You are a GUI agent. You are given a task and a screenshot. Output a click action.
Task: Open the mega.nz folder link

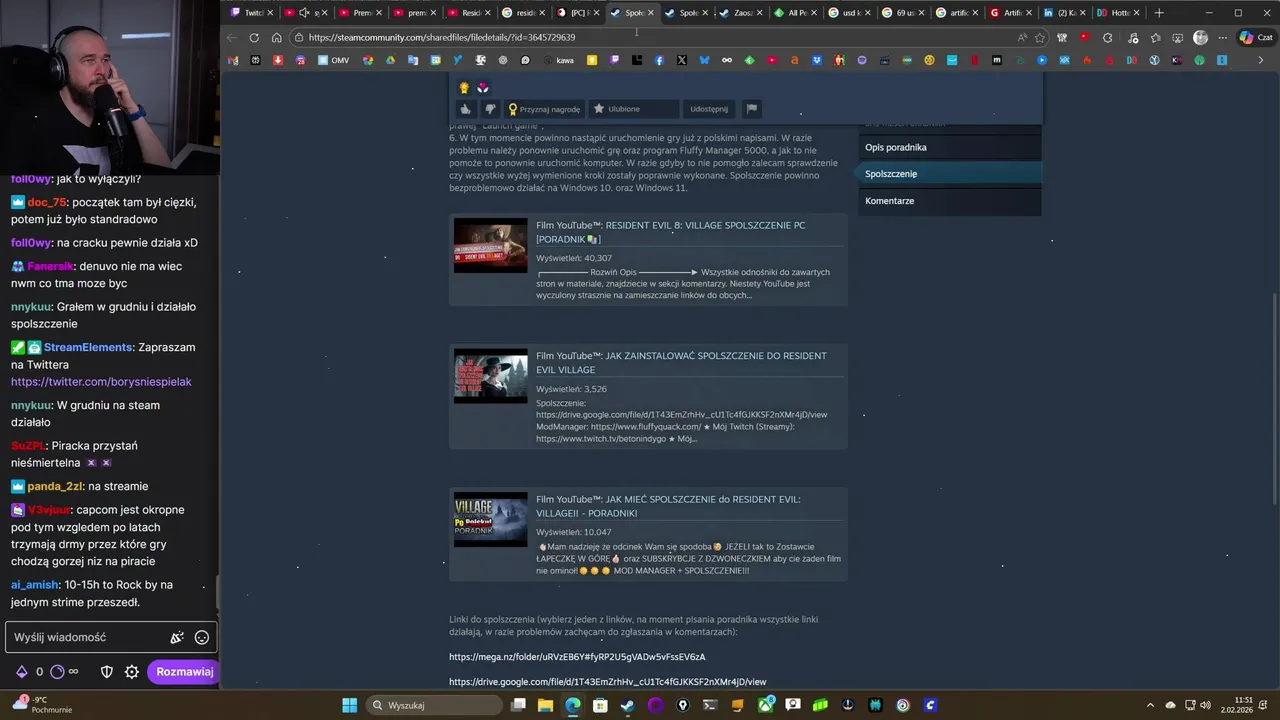(x=577, y=657)
